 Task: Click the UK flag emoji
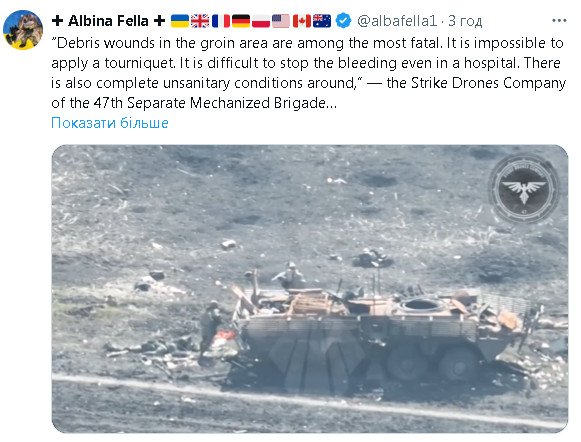(x=200, y=21)
